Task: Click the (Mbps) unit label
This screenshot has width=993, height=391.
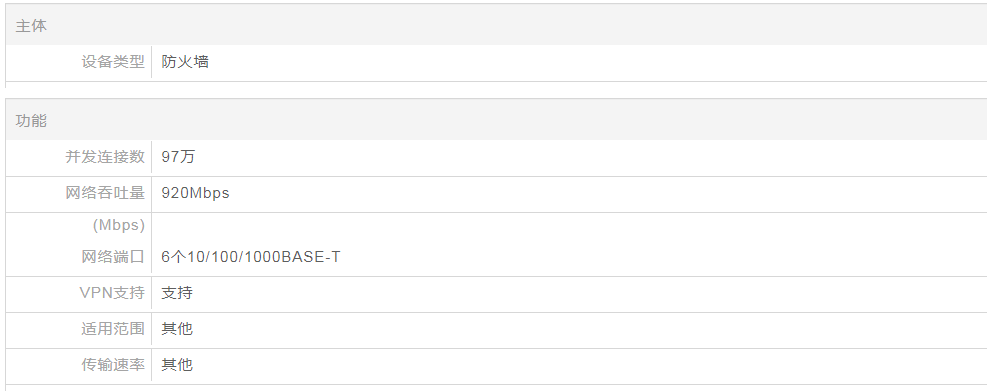Action: pyautogui.click(x=119, y=225)
